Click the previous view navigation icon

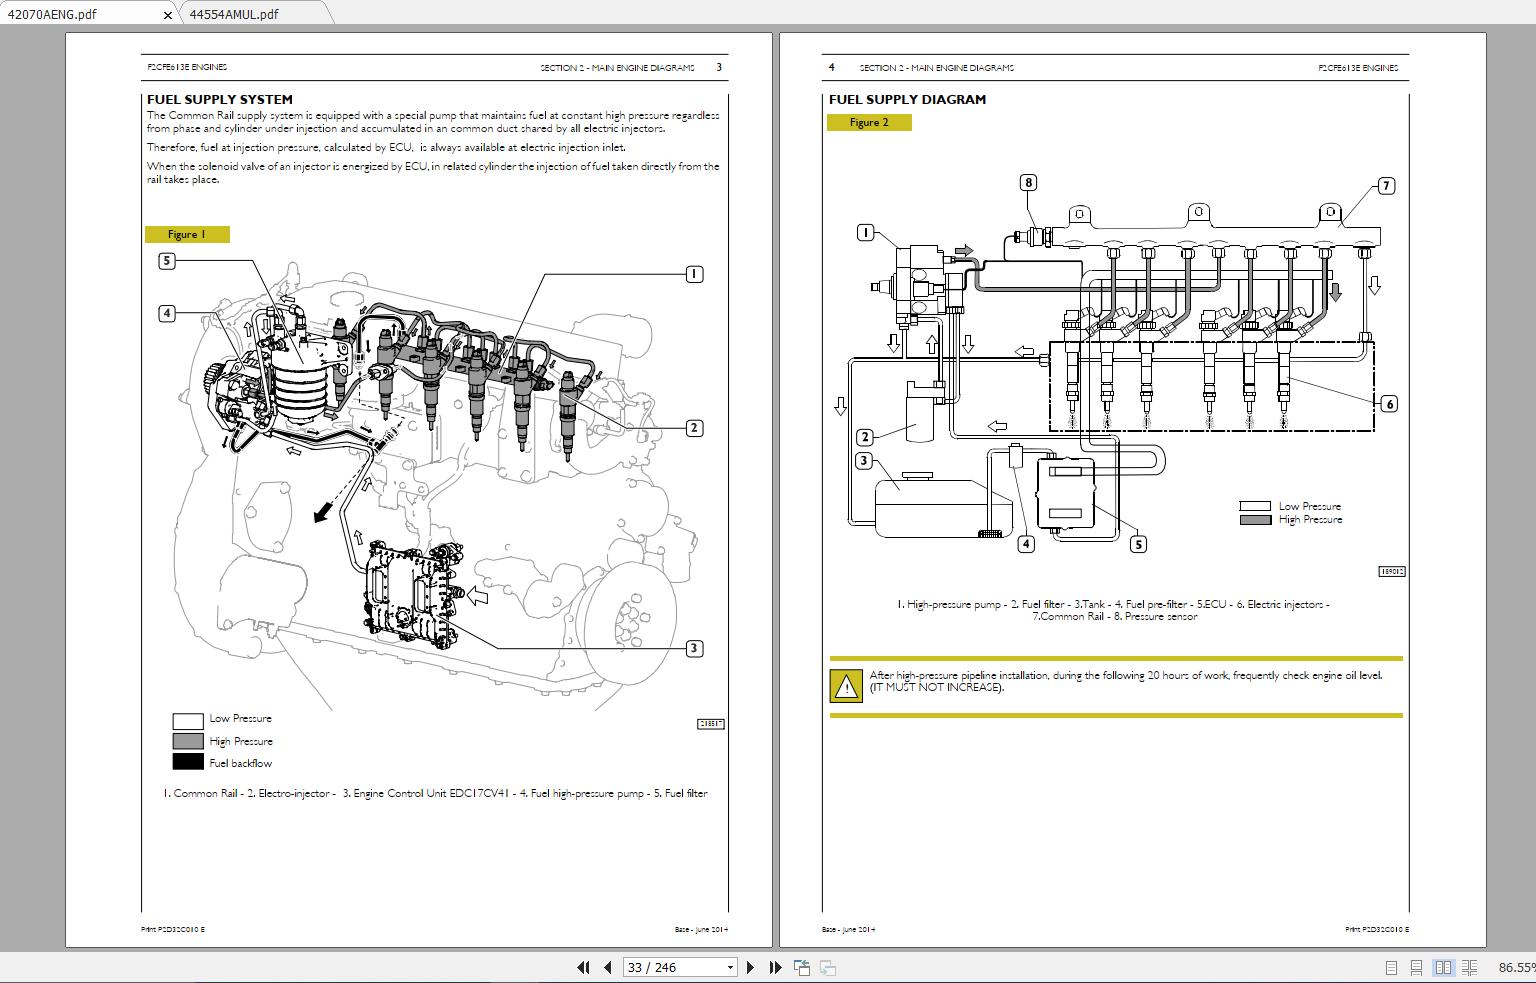click(801, 967)
